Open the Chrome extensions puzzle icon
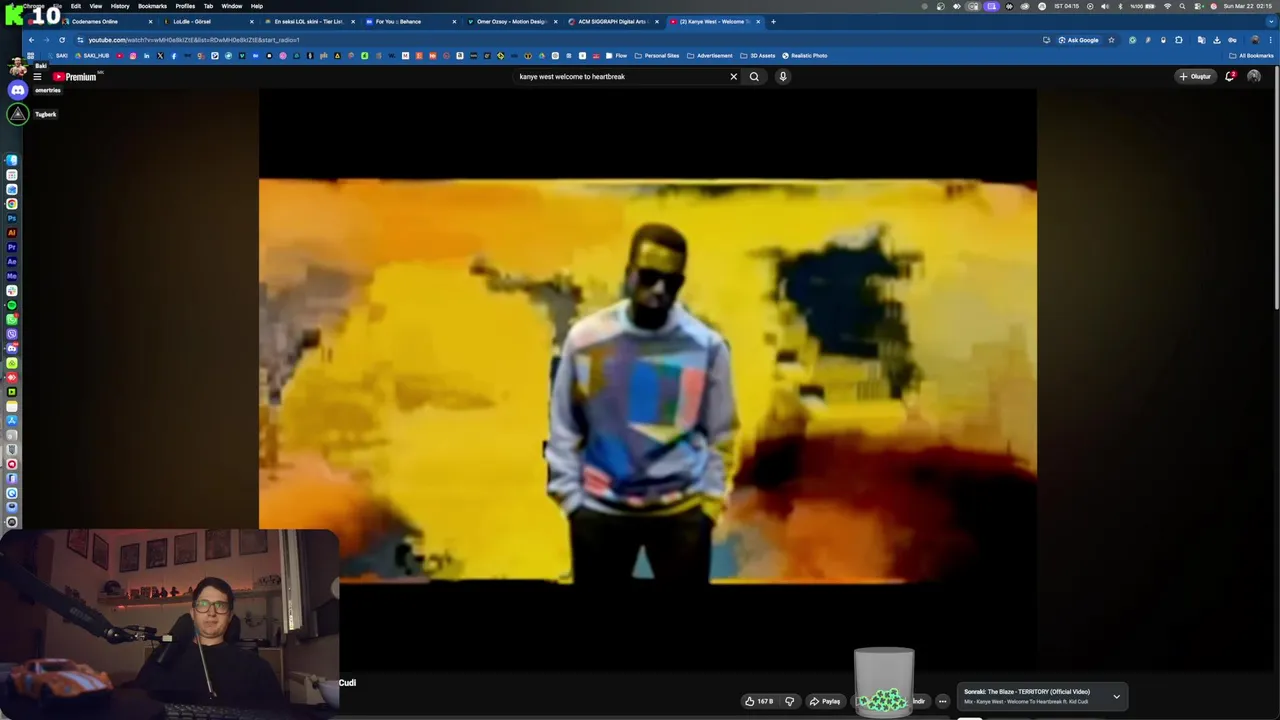The image size is (1280, 720). (1179, 40)
